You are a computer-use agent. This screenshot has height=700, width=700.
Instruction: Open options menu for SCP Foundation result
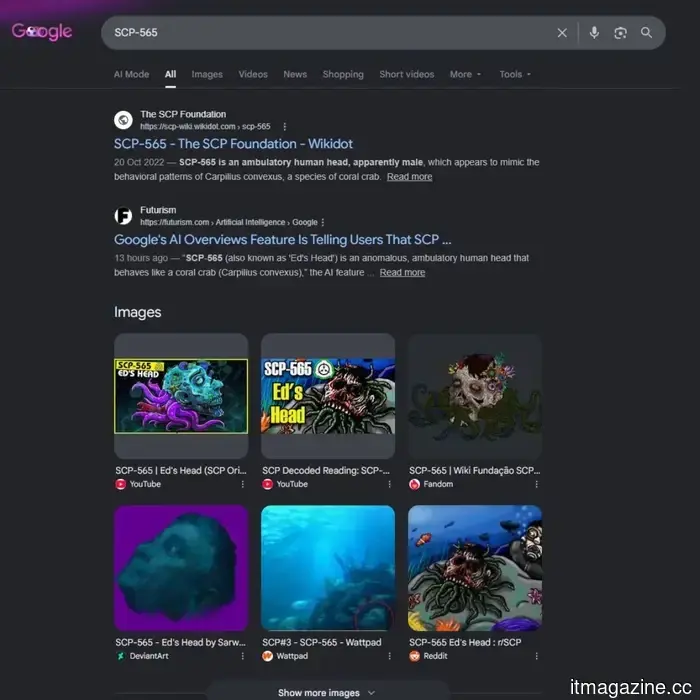[x=284, y=127]
